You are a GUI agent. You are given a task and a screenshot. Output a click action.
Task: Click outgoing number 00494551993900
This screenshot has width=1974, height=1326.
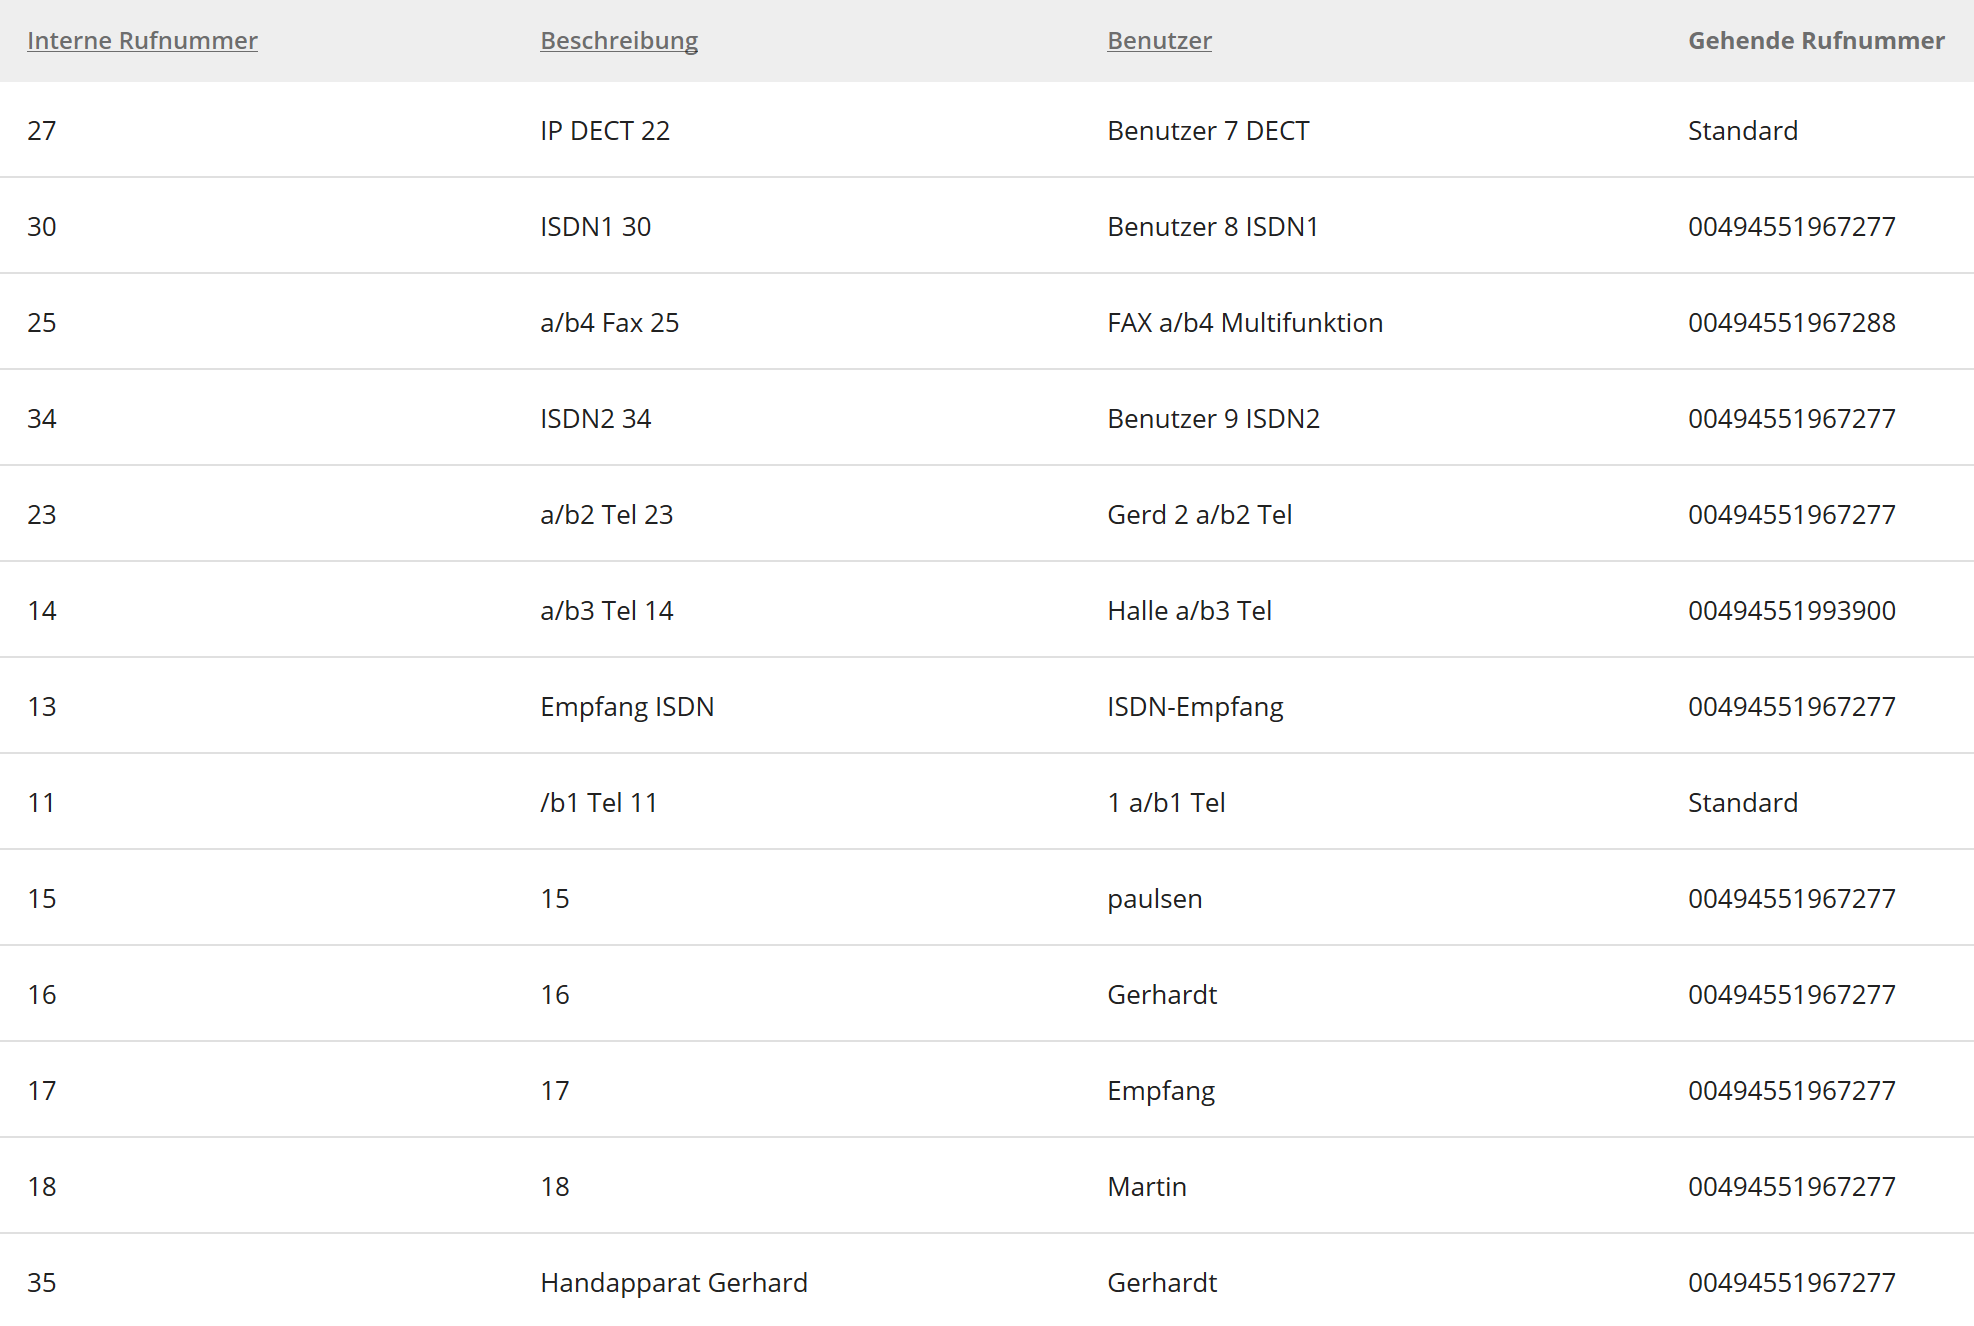(x=1791, y=611)
